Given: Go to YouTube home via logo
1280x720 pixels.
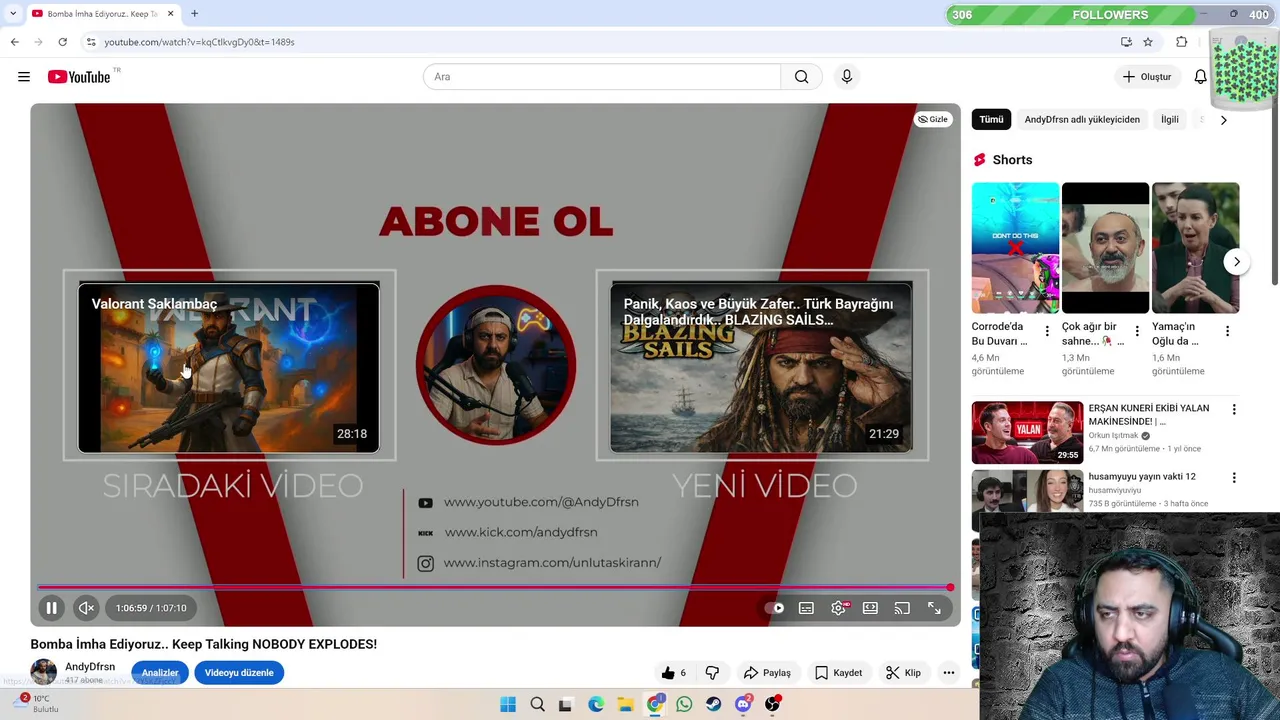Looking at the screenshot, I should [x=79, y=77].
